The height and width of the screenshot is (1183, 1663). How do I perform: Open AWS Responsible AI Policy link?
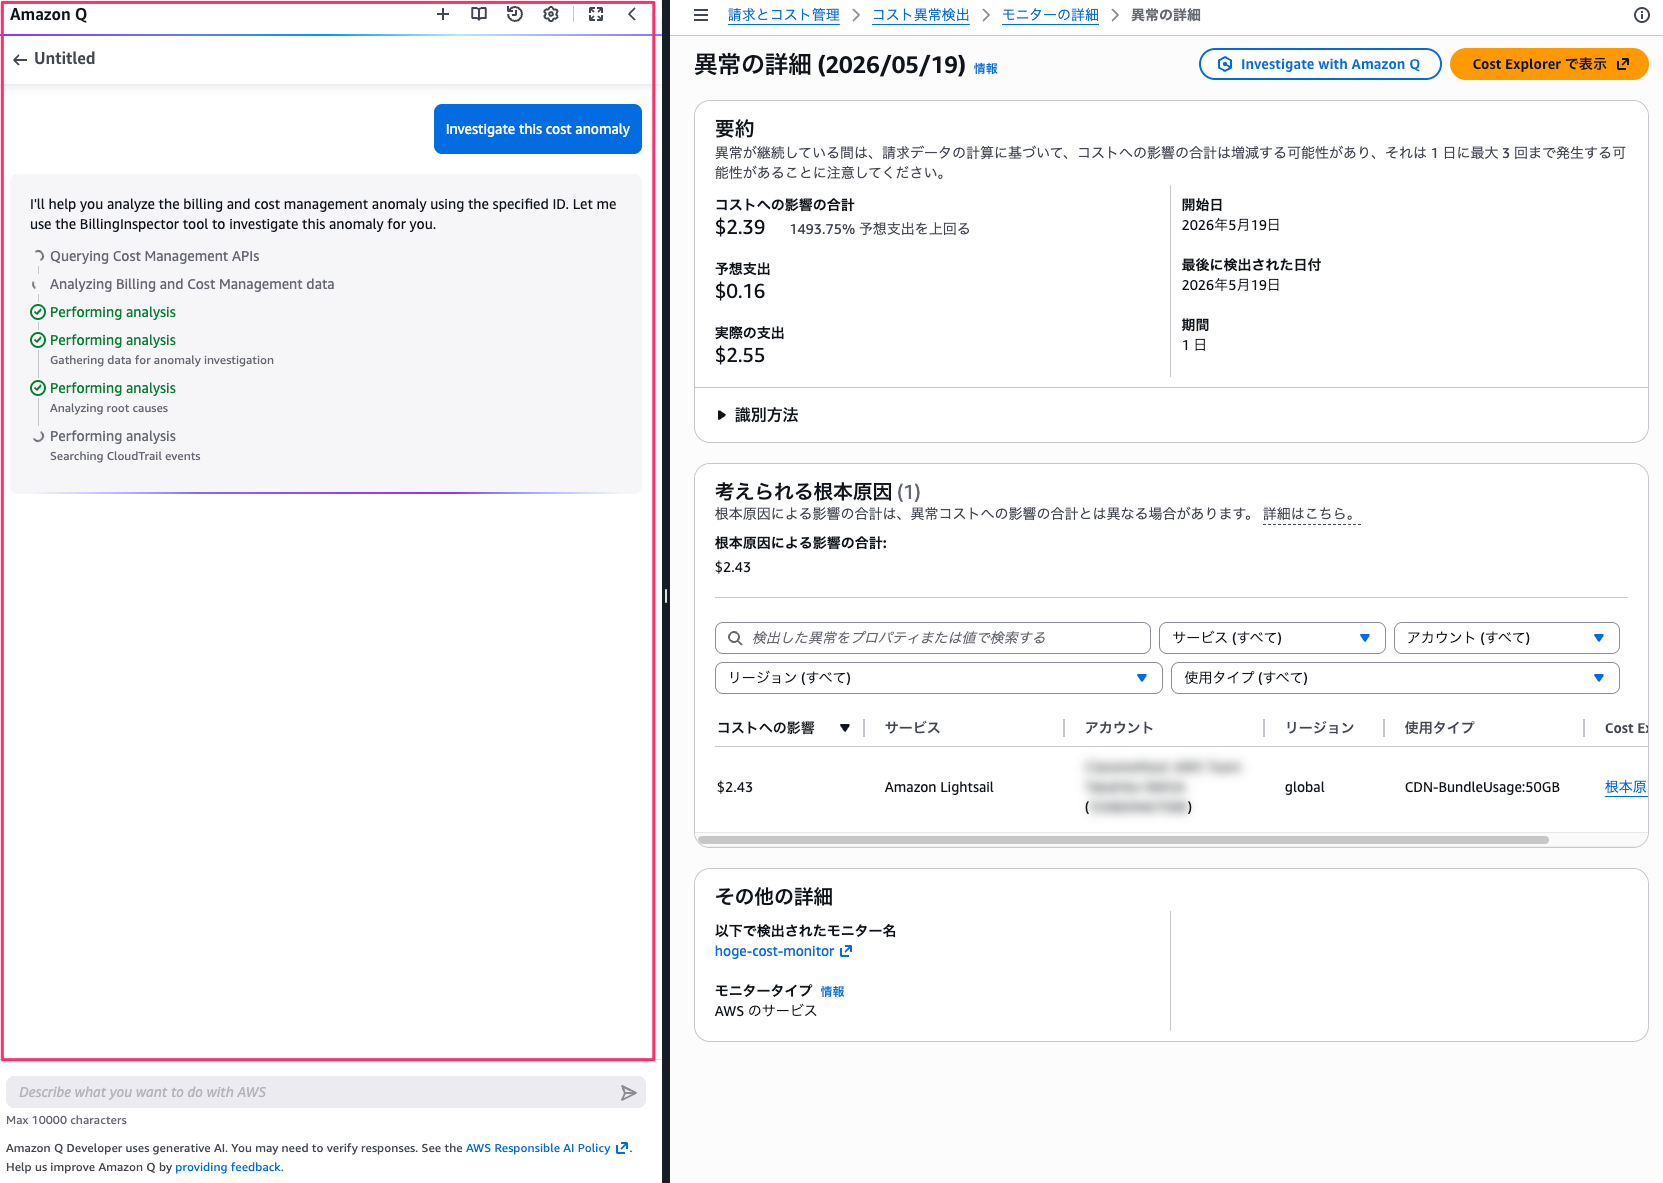click(538, 1148)
